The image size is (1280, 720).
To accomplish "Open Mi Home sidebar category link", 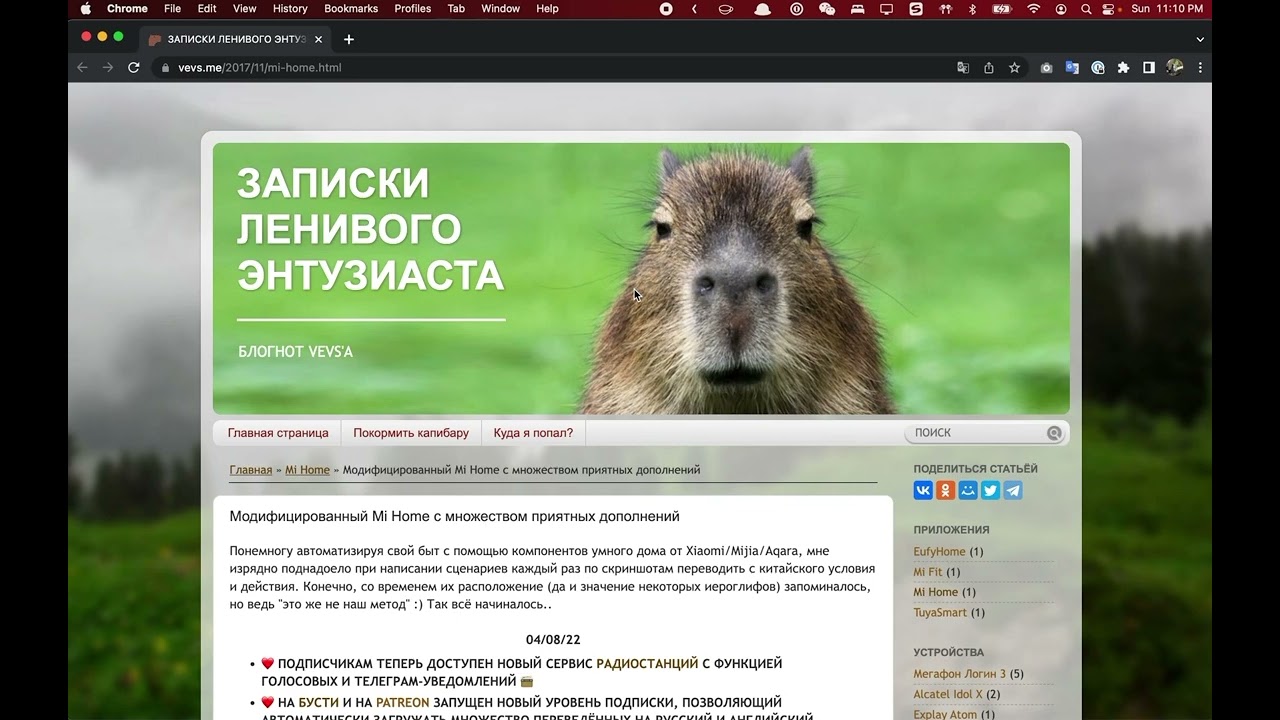I will 935,592.
